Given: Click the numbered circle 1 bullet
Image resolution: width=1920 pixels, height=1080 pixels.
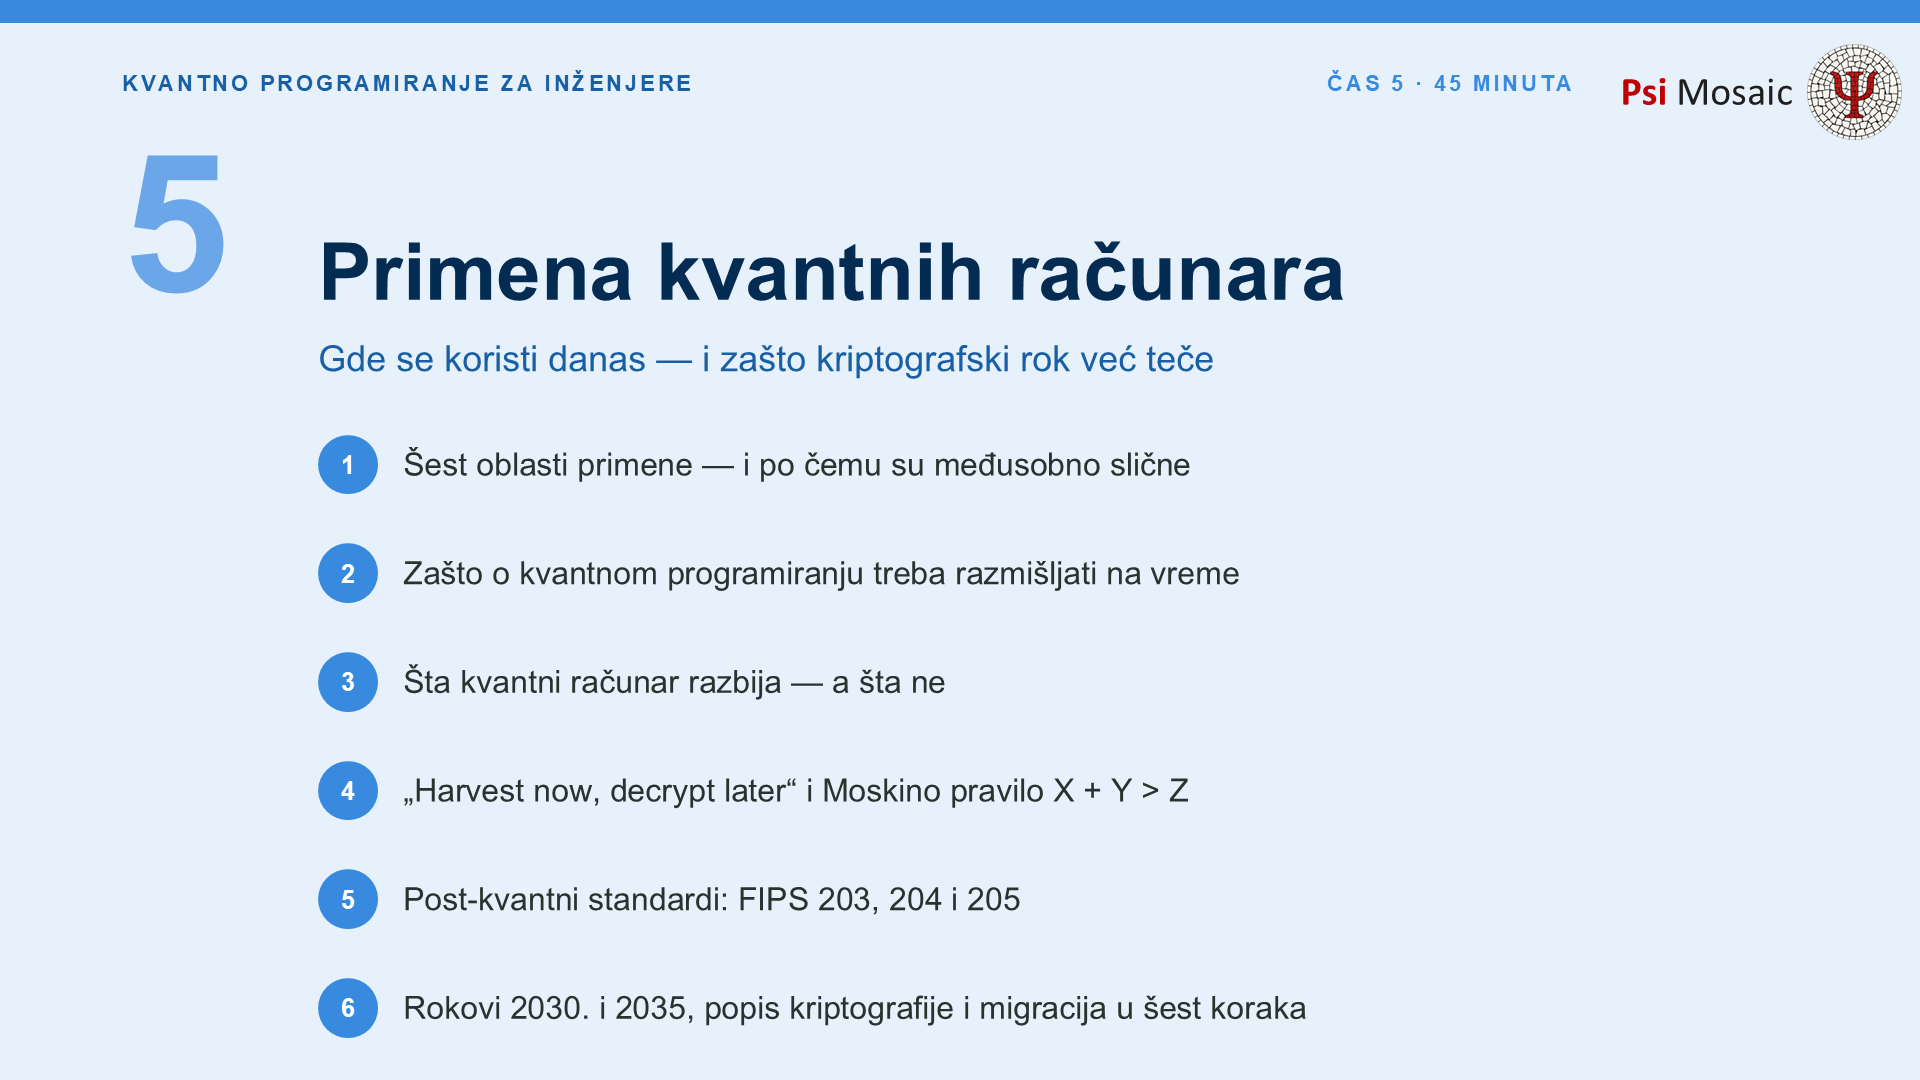Looking at the screenshot, I should click(348, 465).
